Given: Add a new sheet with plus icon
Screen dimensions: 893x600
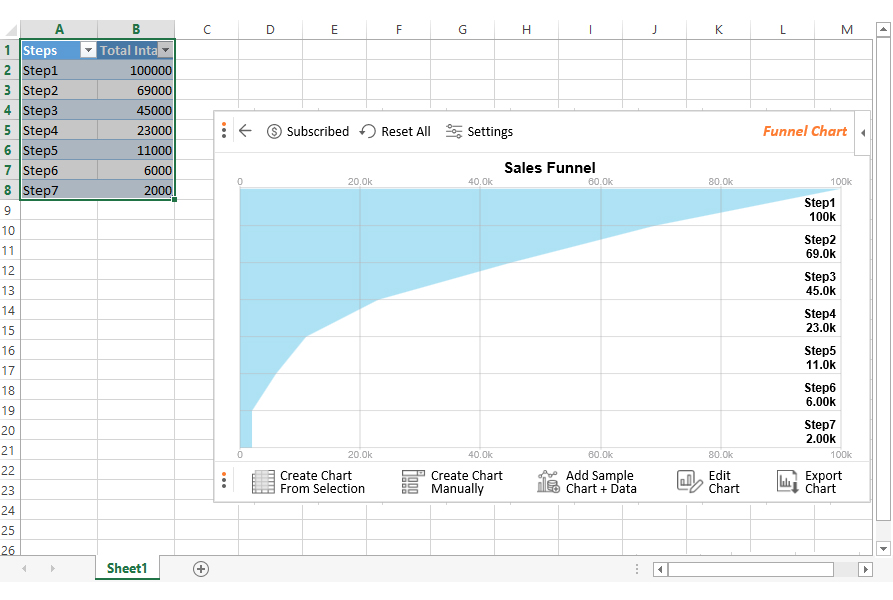Looking at the screenshot, I should [200, 569].
